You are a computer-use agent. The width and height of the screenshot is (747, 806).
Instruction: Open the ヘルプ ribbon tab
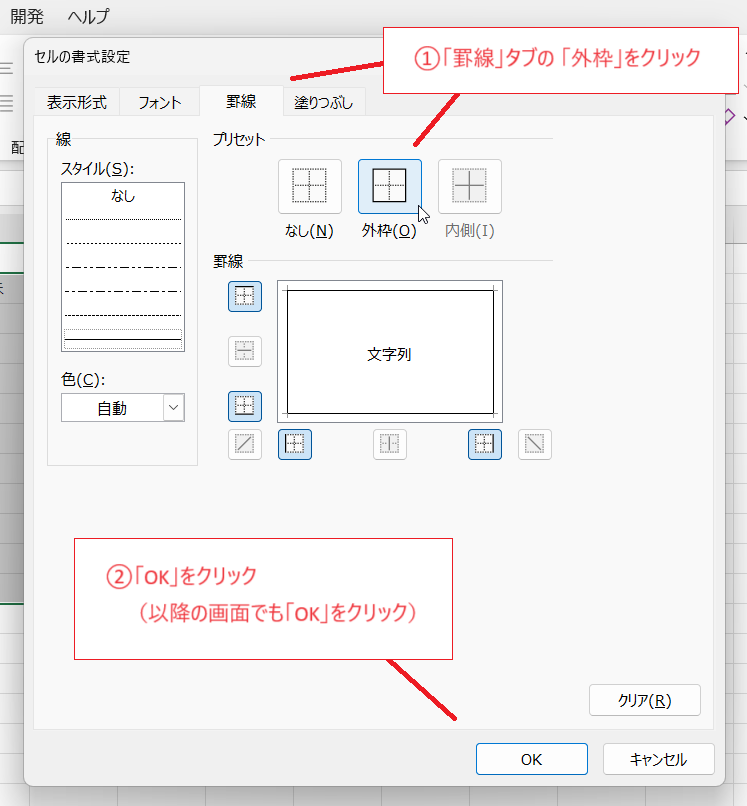coord(88,16)
